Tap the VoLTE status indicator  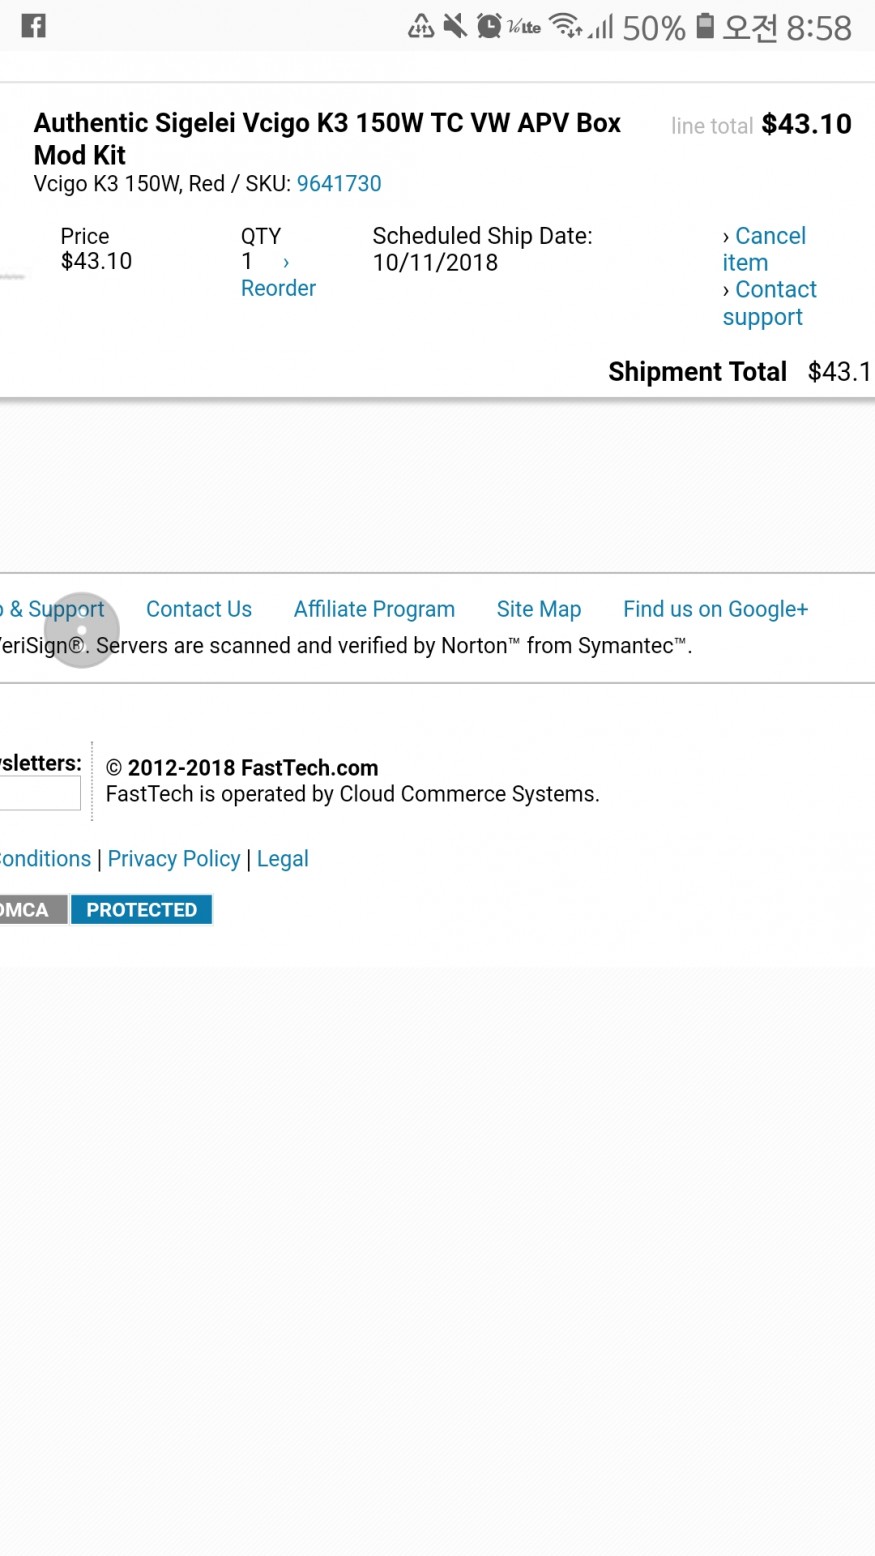coord(524,27)
